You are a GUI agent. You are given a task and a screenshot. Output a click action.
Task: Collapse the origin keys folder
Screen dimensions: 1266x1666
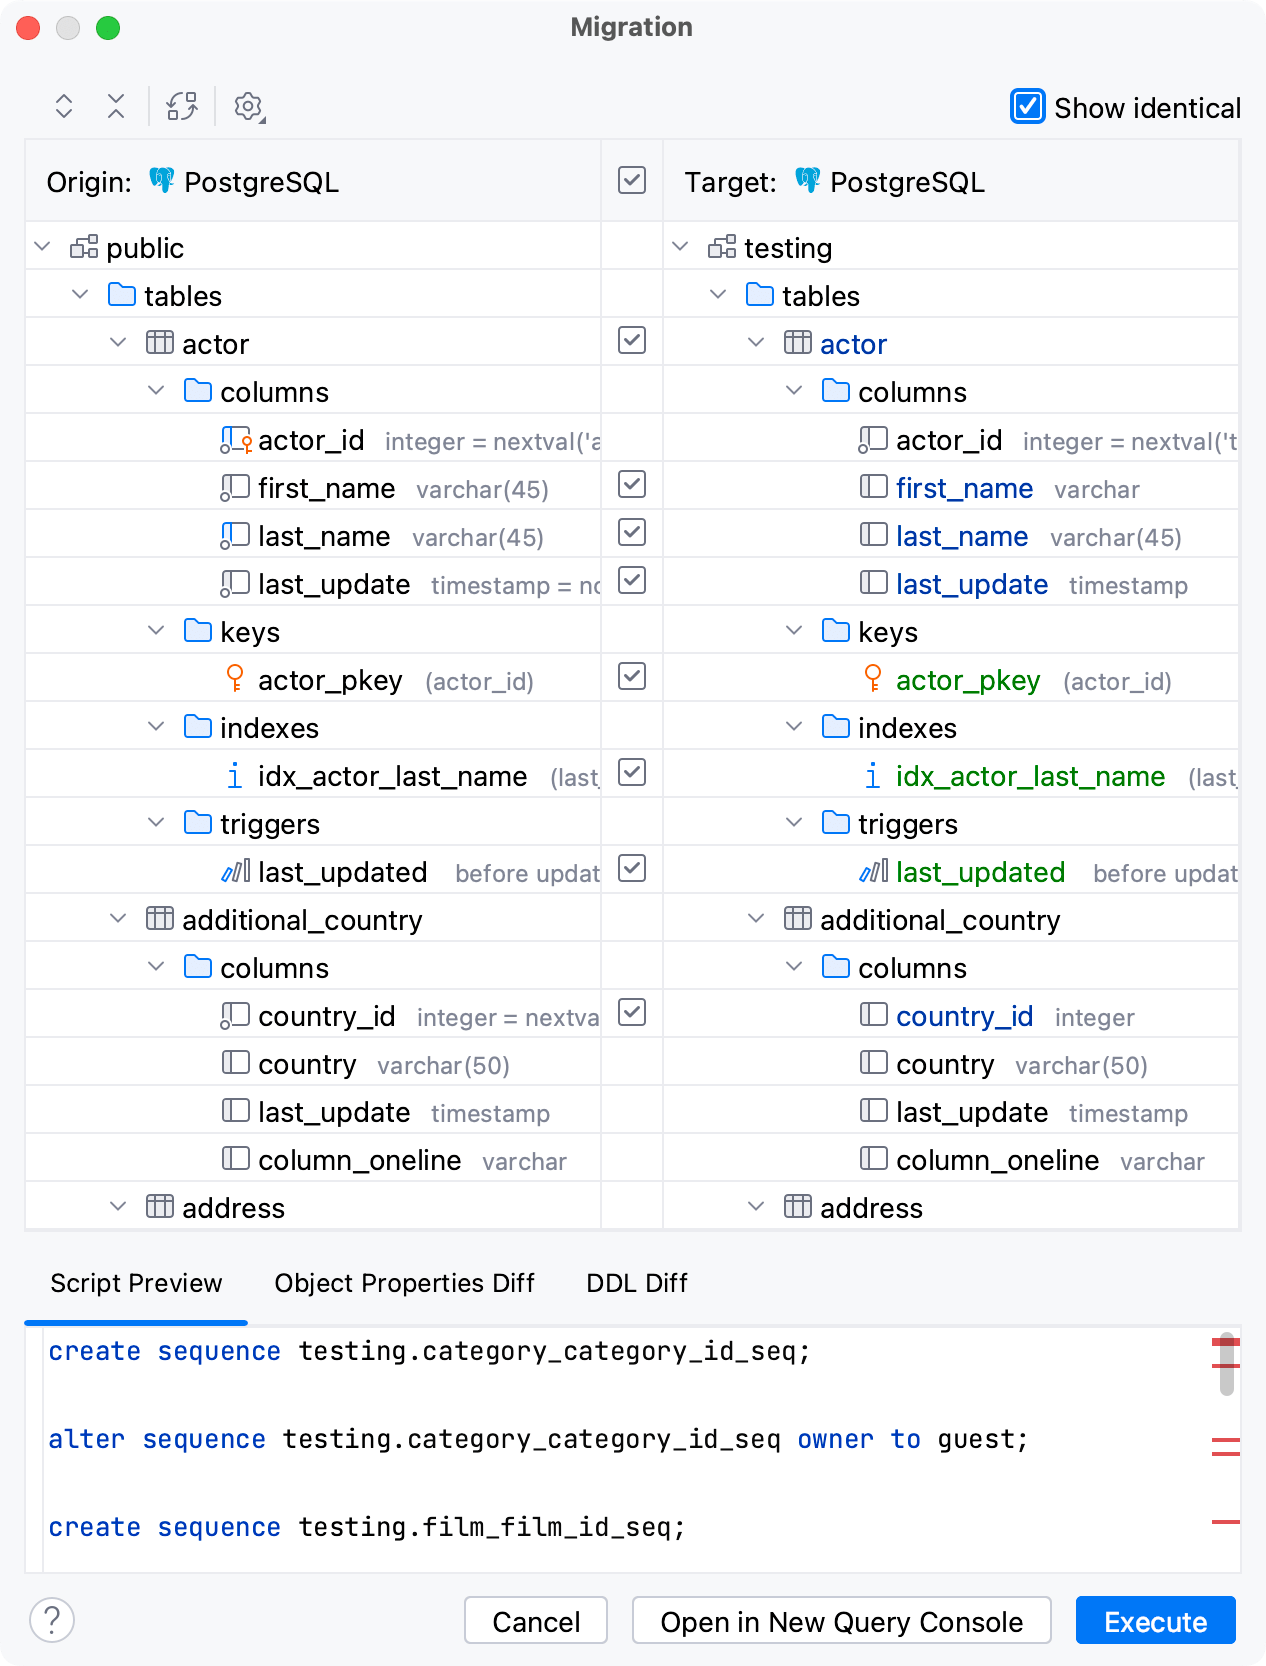pos(156,631)
